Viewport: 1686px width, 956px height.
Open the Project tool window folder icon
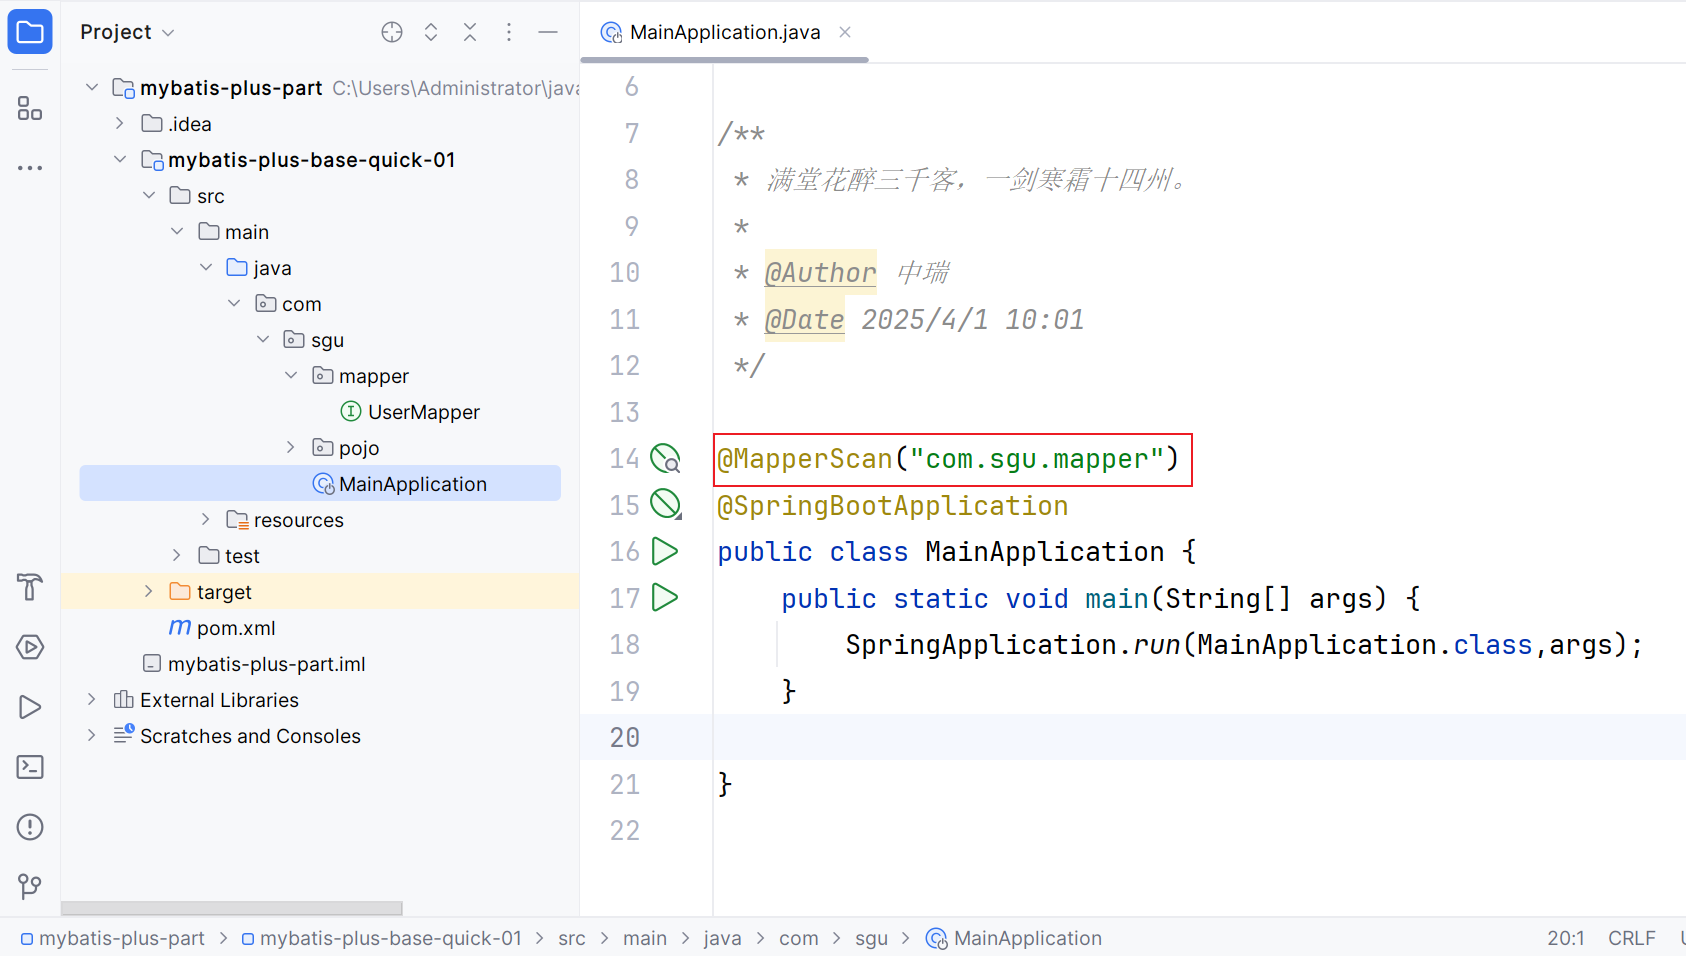tap(30, 32)
